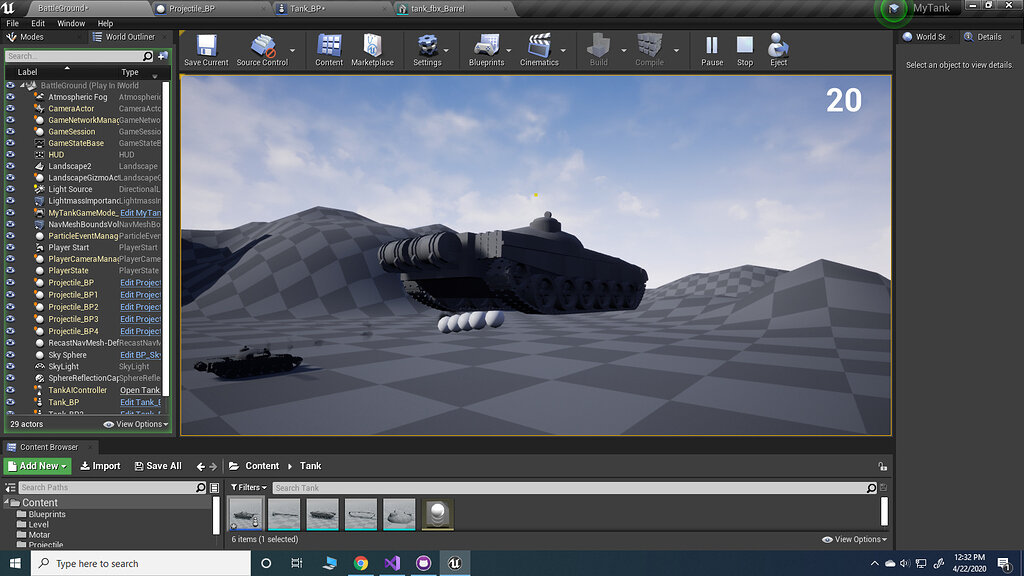Stop the play-in-editor session
1024x576 pixels.
pos(745,47)
